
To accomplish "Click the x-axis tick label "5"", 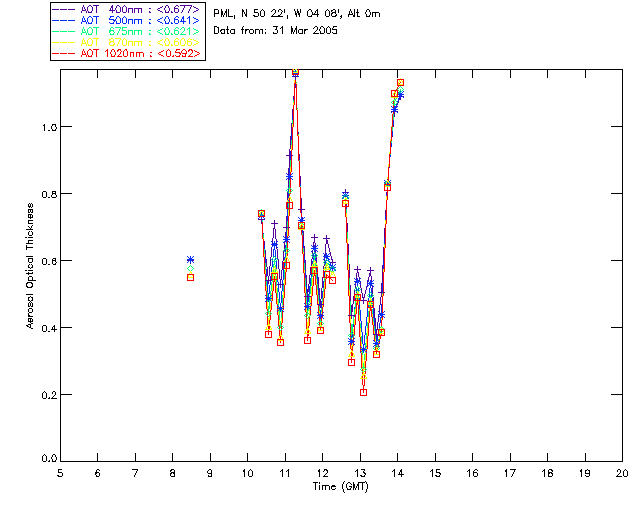I will pyautogui.click(x=60, y=473).
